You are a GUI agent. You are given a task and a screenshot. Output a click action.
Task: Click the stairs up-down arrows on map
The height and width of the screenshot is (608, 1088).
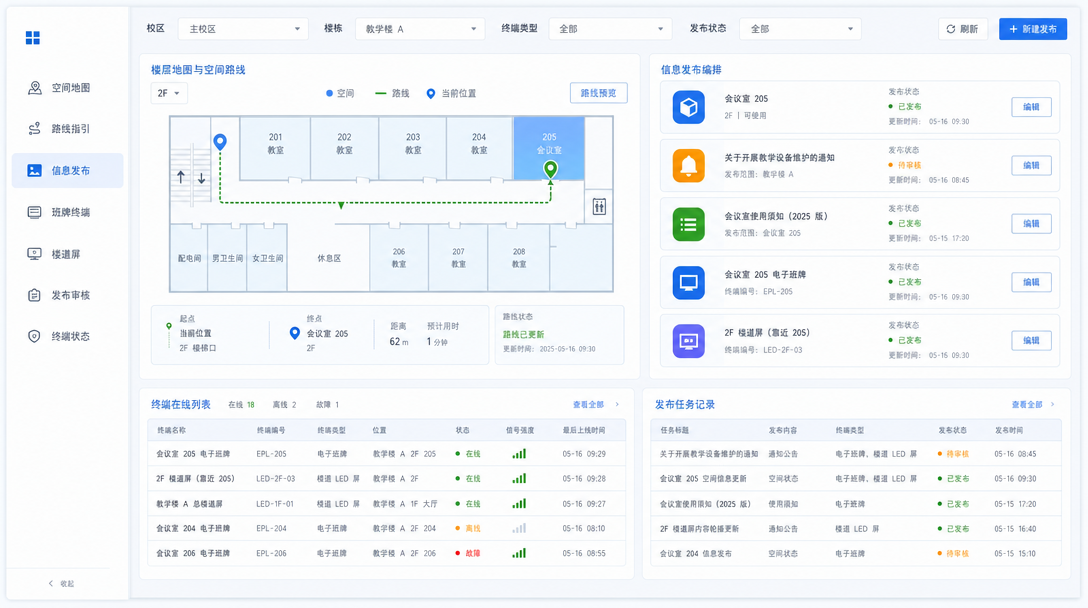pyautogui.click(x=191, y=178)
